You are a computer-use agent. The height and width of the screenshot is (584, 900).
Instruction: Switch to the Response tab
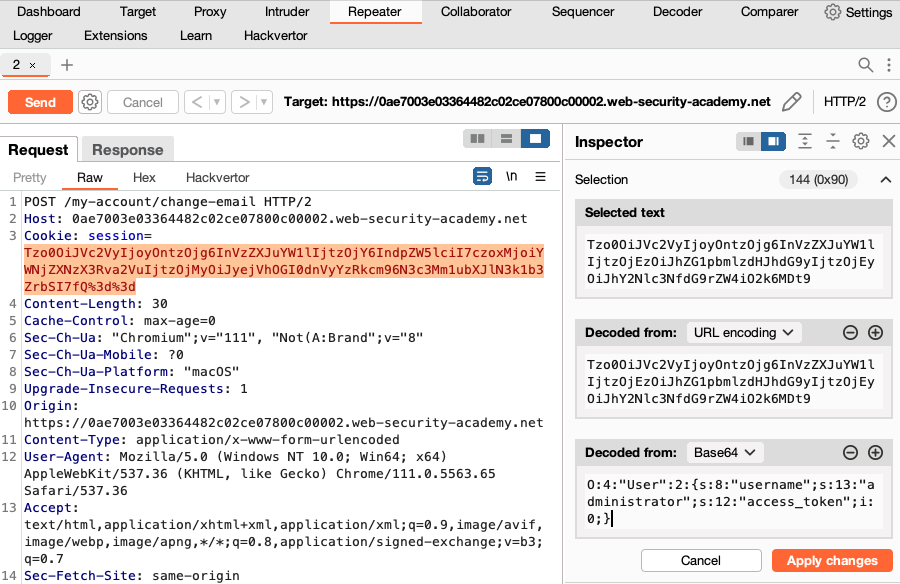127,148
